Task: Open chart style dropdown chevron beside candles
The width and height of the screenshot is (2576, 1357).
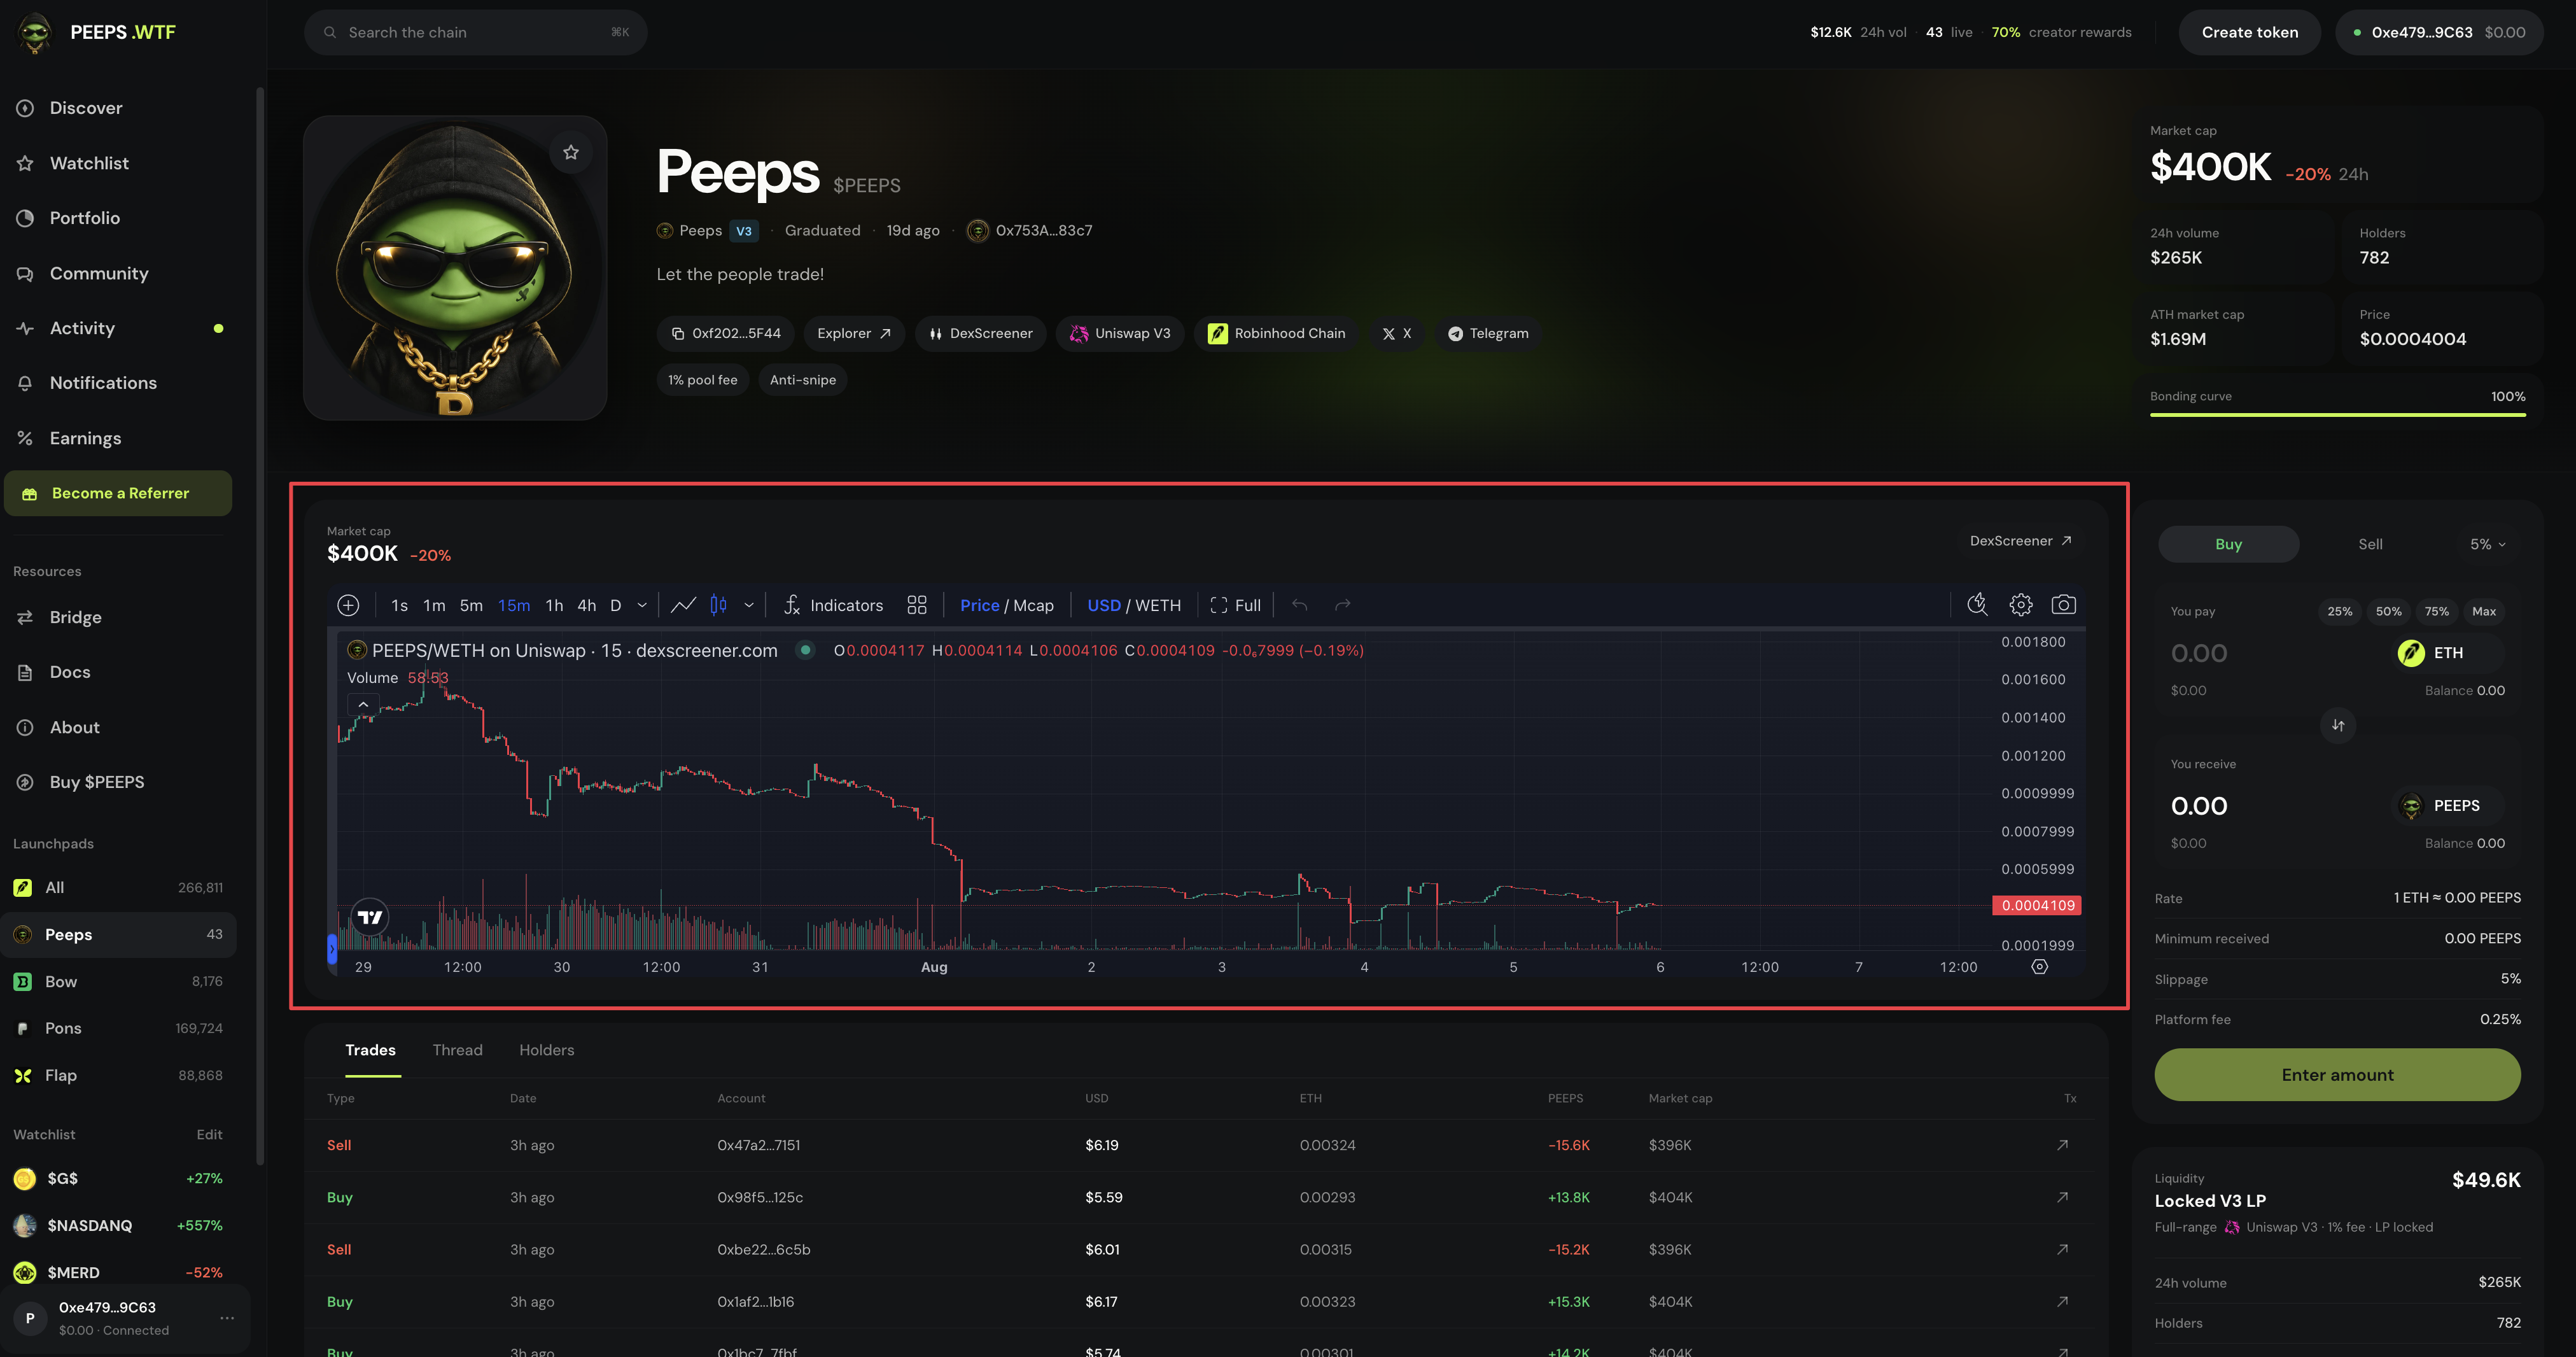Action: tap(748, 605)
